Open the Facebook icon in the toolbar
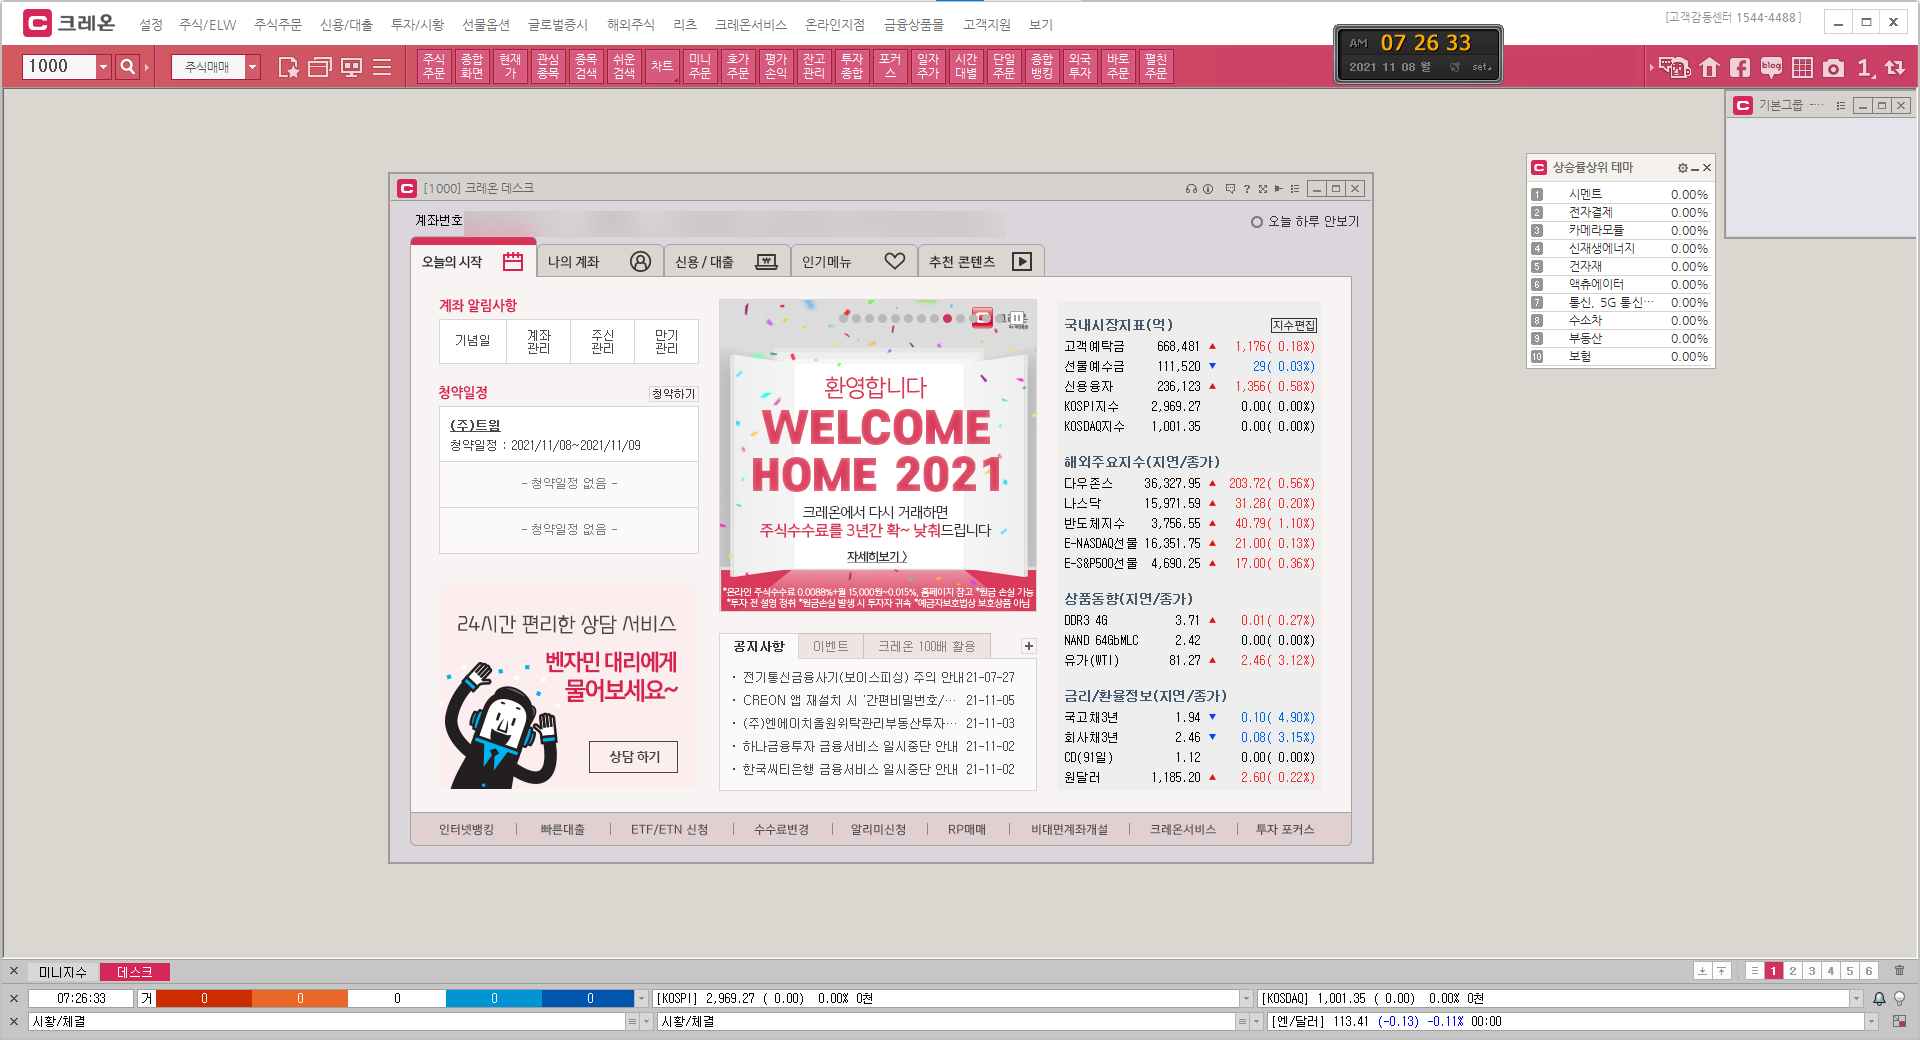Screen dimensions: 1920x1040 1740,67
